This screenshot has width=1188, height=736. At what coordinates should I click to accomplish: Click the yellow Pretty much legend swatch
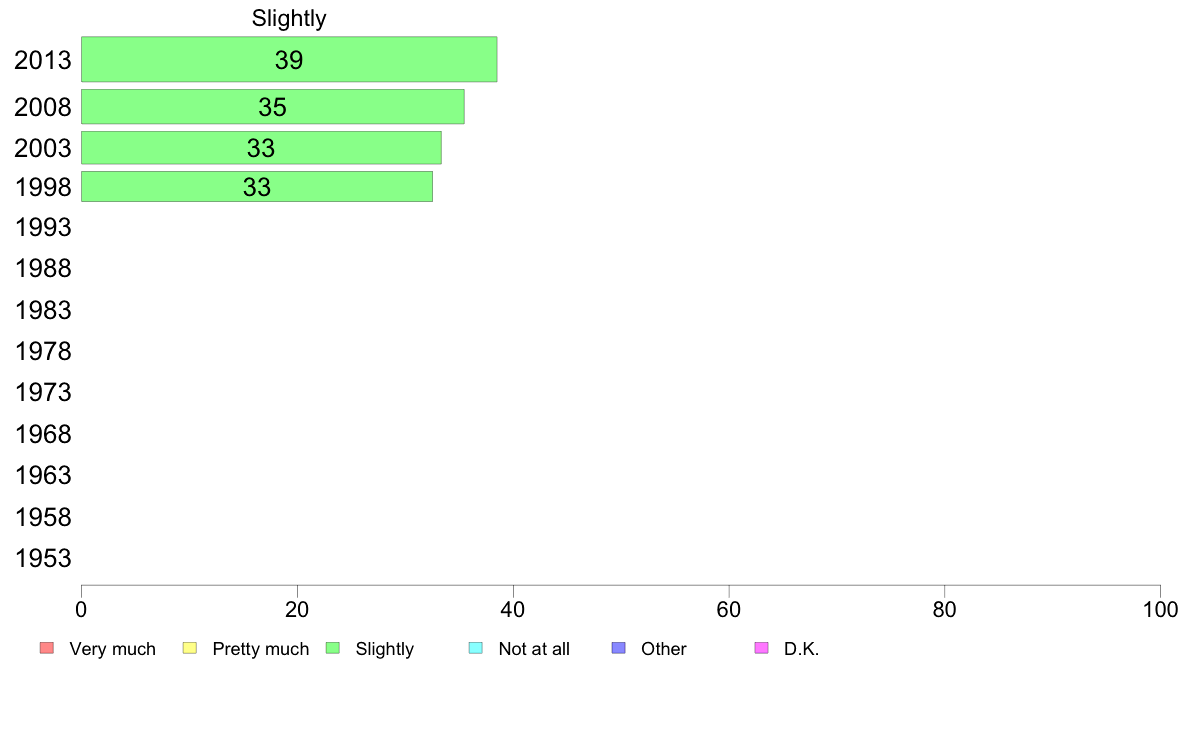190,648
